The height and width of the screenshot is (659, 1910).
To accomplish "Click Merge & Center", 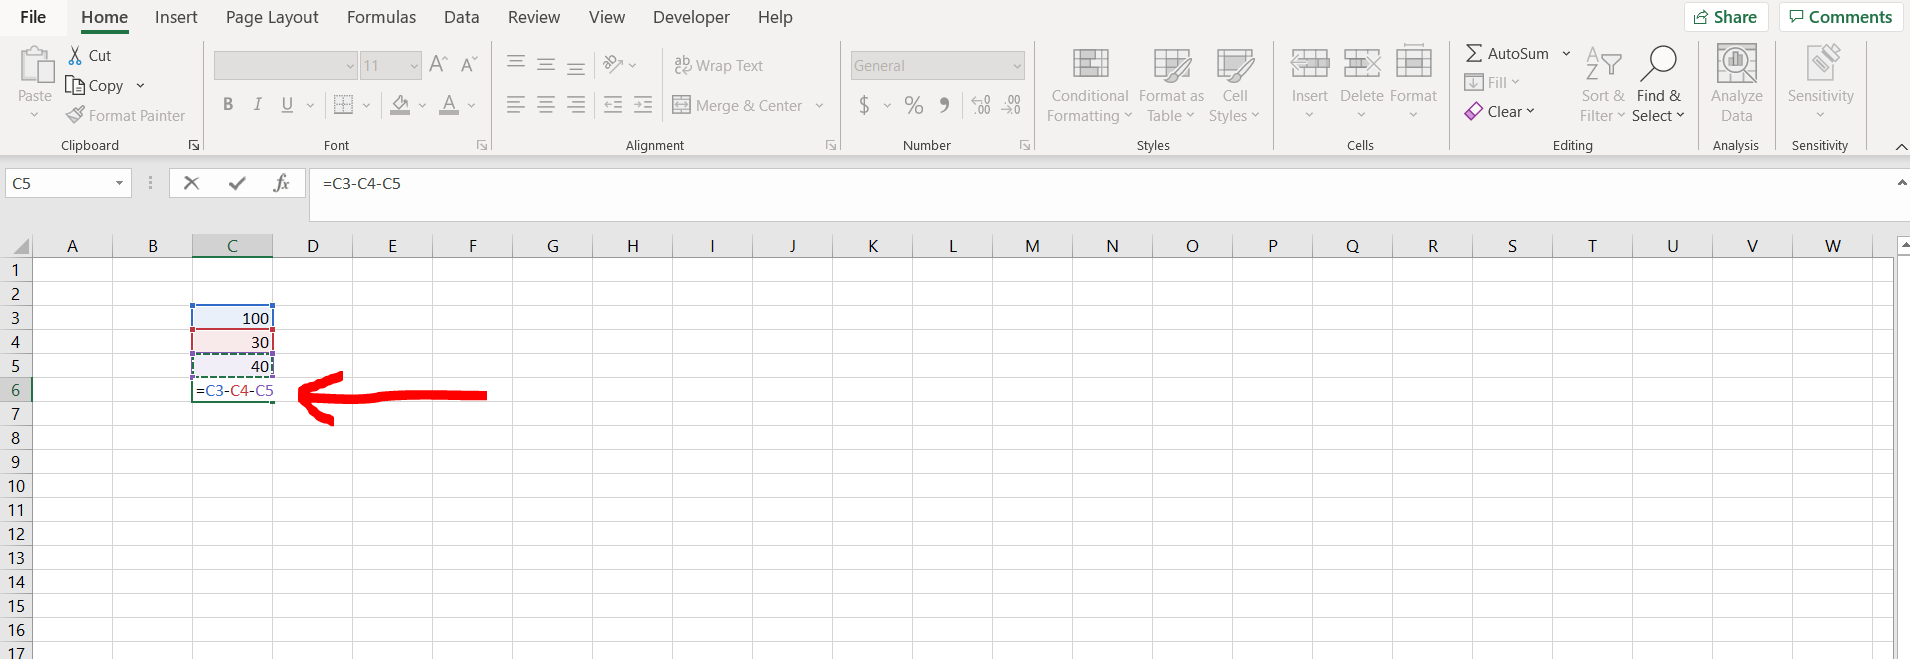I will 738,105.
